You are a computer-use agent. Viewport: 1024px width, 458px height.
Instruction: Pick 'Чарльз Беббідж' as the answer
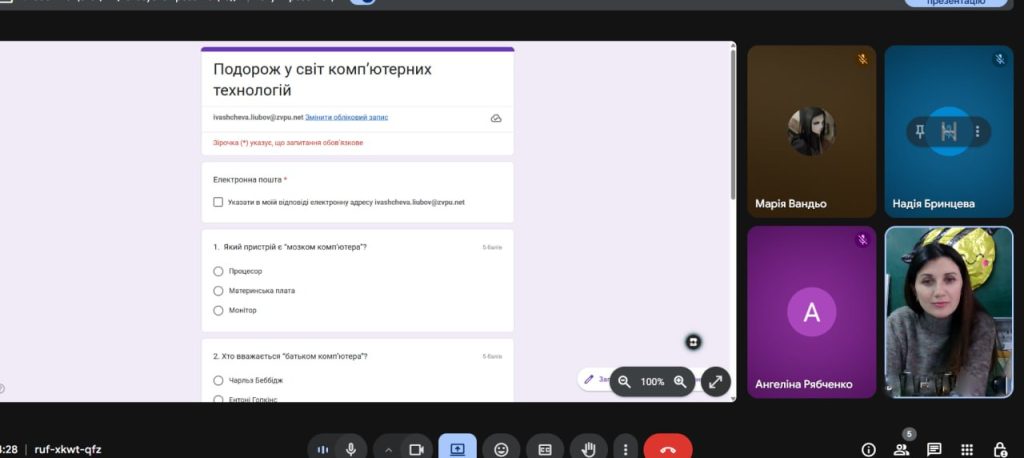point(218,380)
